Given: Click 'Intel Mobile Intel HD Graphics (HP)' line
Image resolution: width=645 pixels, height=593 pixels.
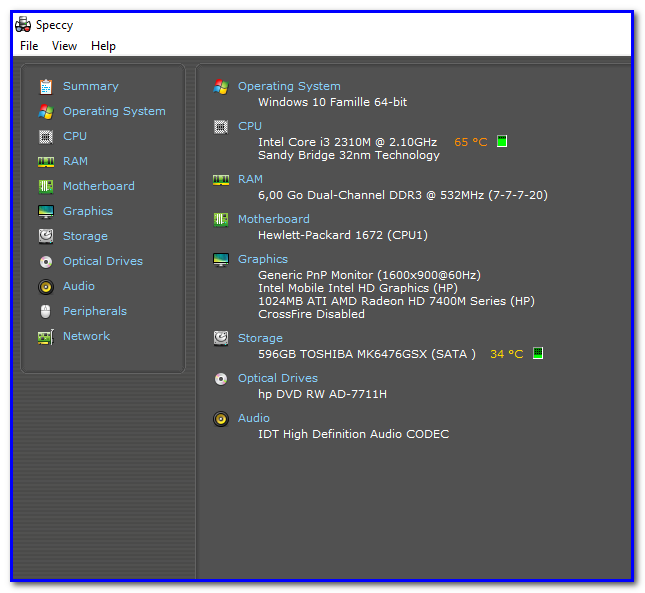Looking at the screenshot, I should [x=358, y=288].
